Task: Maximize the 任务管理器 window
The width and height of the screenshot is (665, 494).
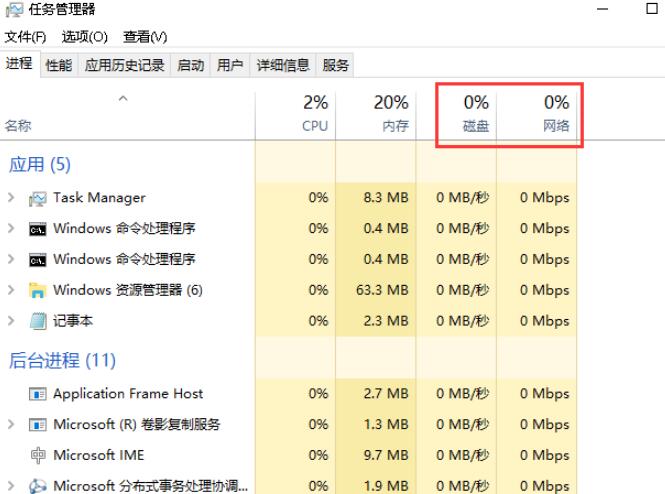Action: click(652, 8)
